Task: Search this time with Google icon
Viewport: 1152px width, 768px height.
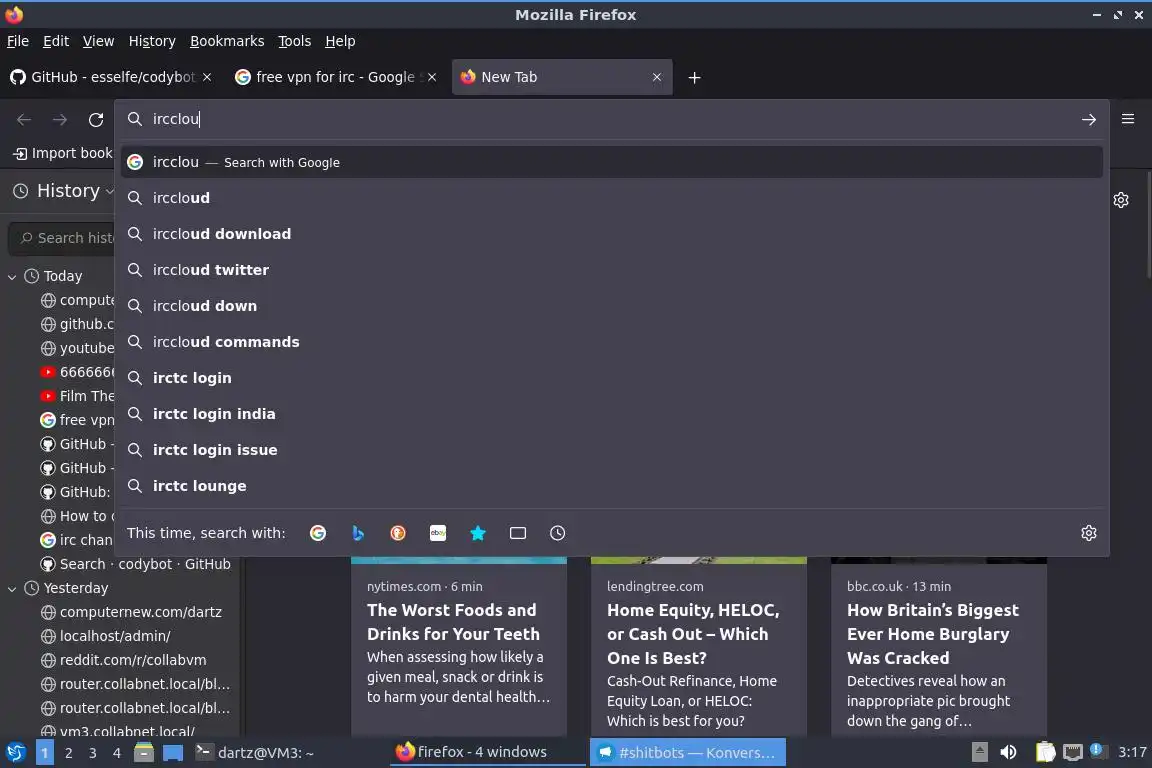Action: (318, 533)
